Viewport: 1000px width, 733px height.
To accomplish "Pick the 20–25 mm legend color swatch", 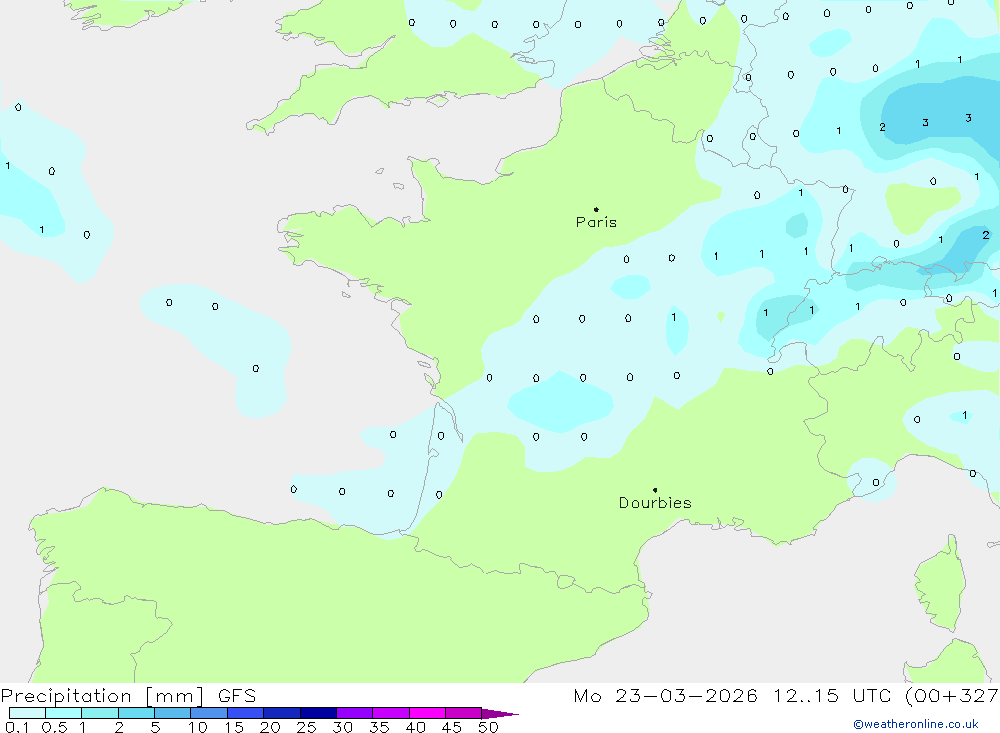I will [x=282, y=713].
